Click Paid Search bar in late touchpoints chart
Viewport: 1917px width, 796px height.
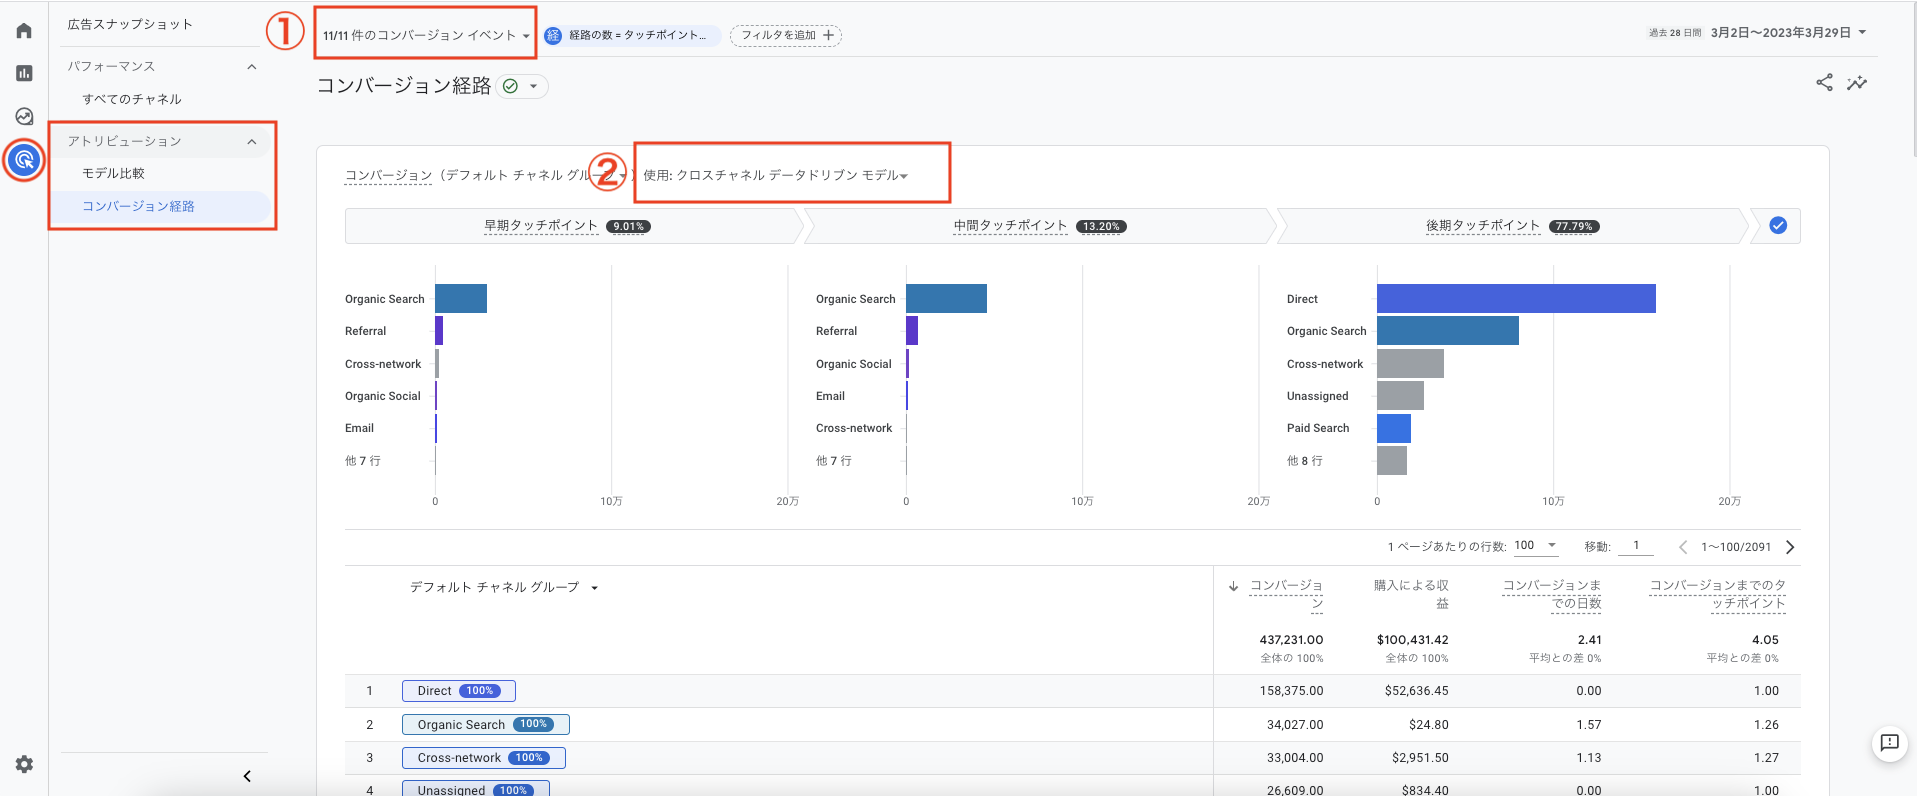click(1394, 428)
